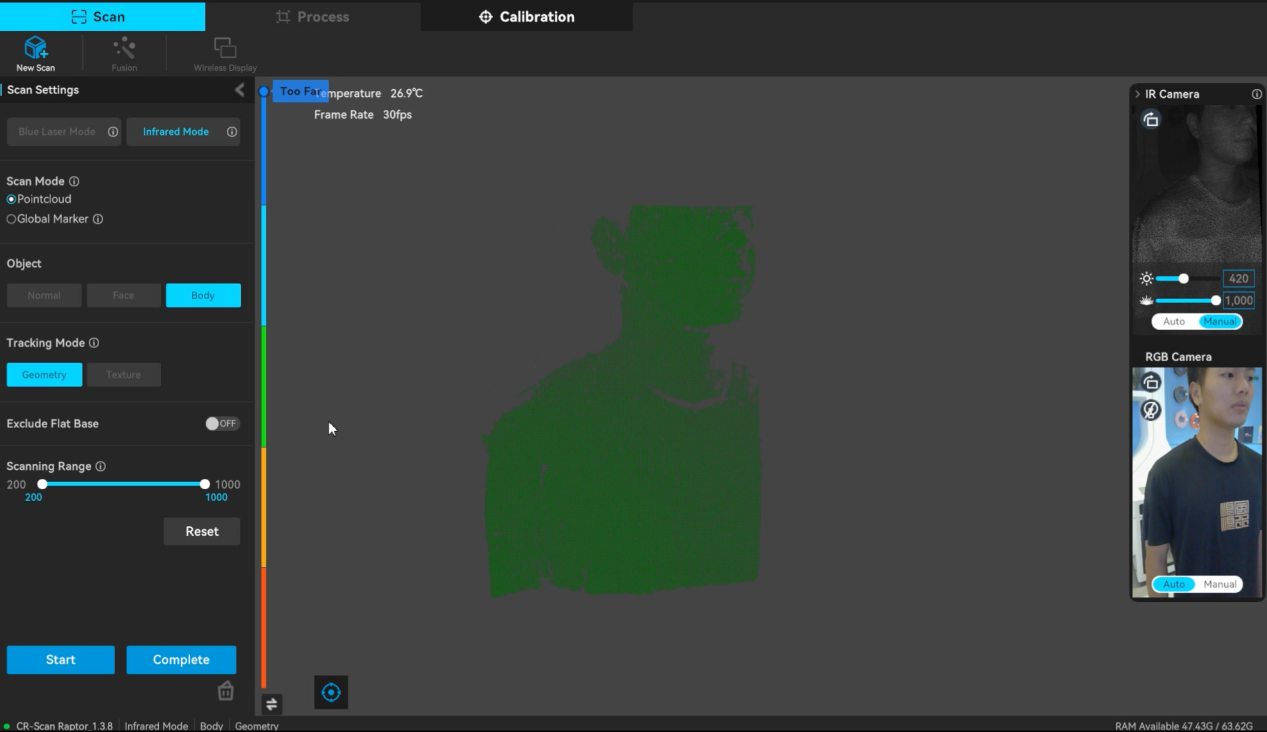Viewport: 1267px width, 732px height.
Task: Click the New Scan icon
Action: [x=36, y=49]
